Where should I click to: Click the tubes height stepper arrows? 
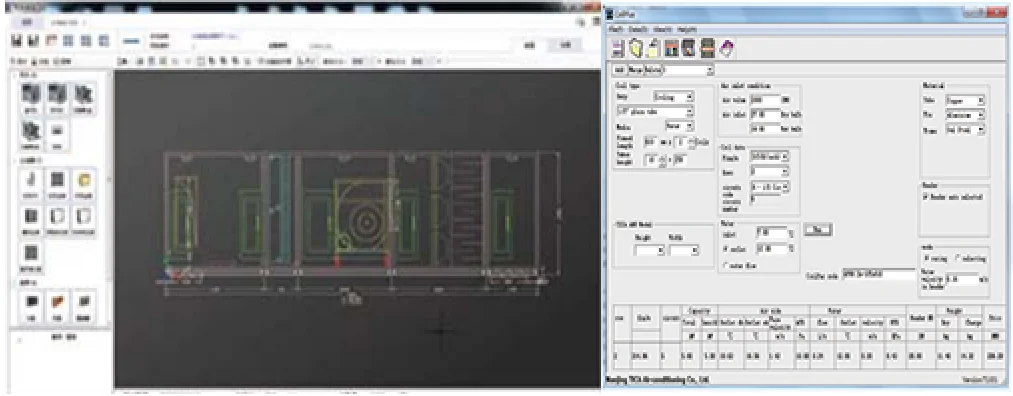coord(663,160)
